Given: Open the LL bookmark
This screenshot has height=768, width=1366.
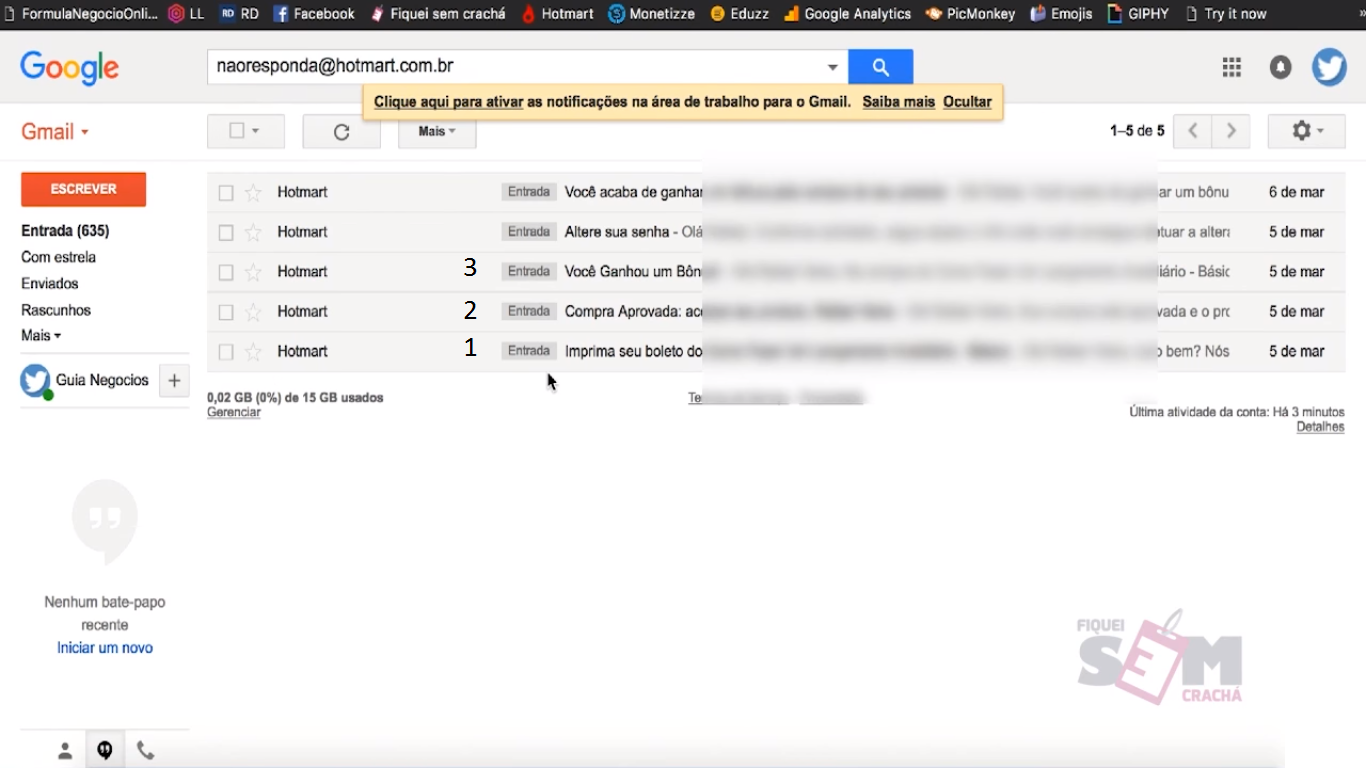Looking at the screenshot, I should 186,14.
